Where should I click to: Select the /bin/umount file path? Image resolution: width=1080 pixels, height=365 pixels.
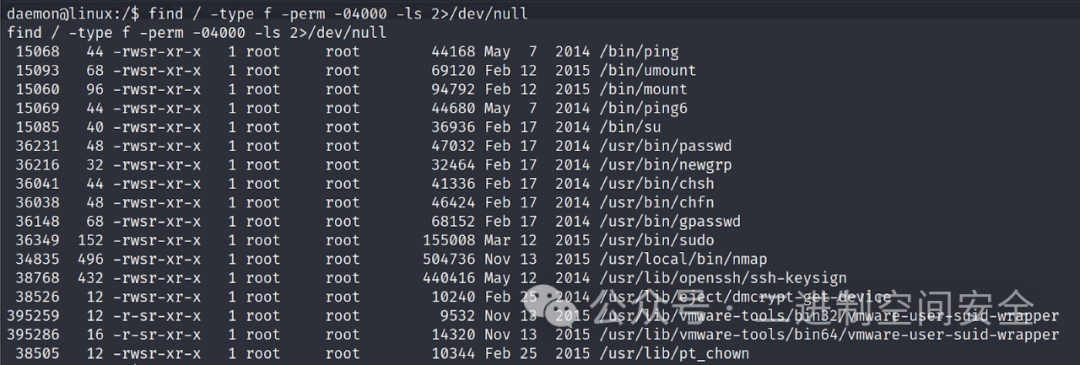[x=647, y=70]
